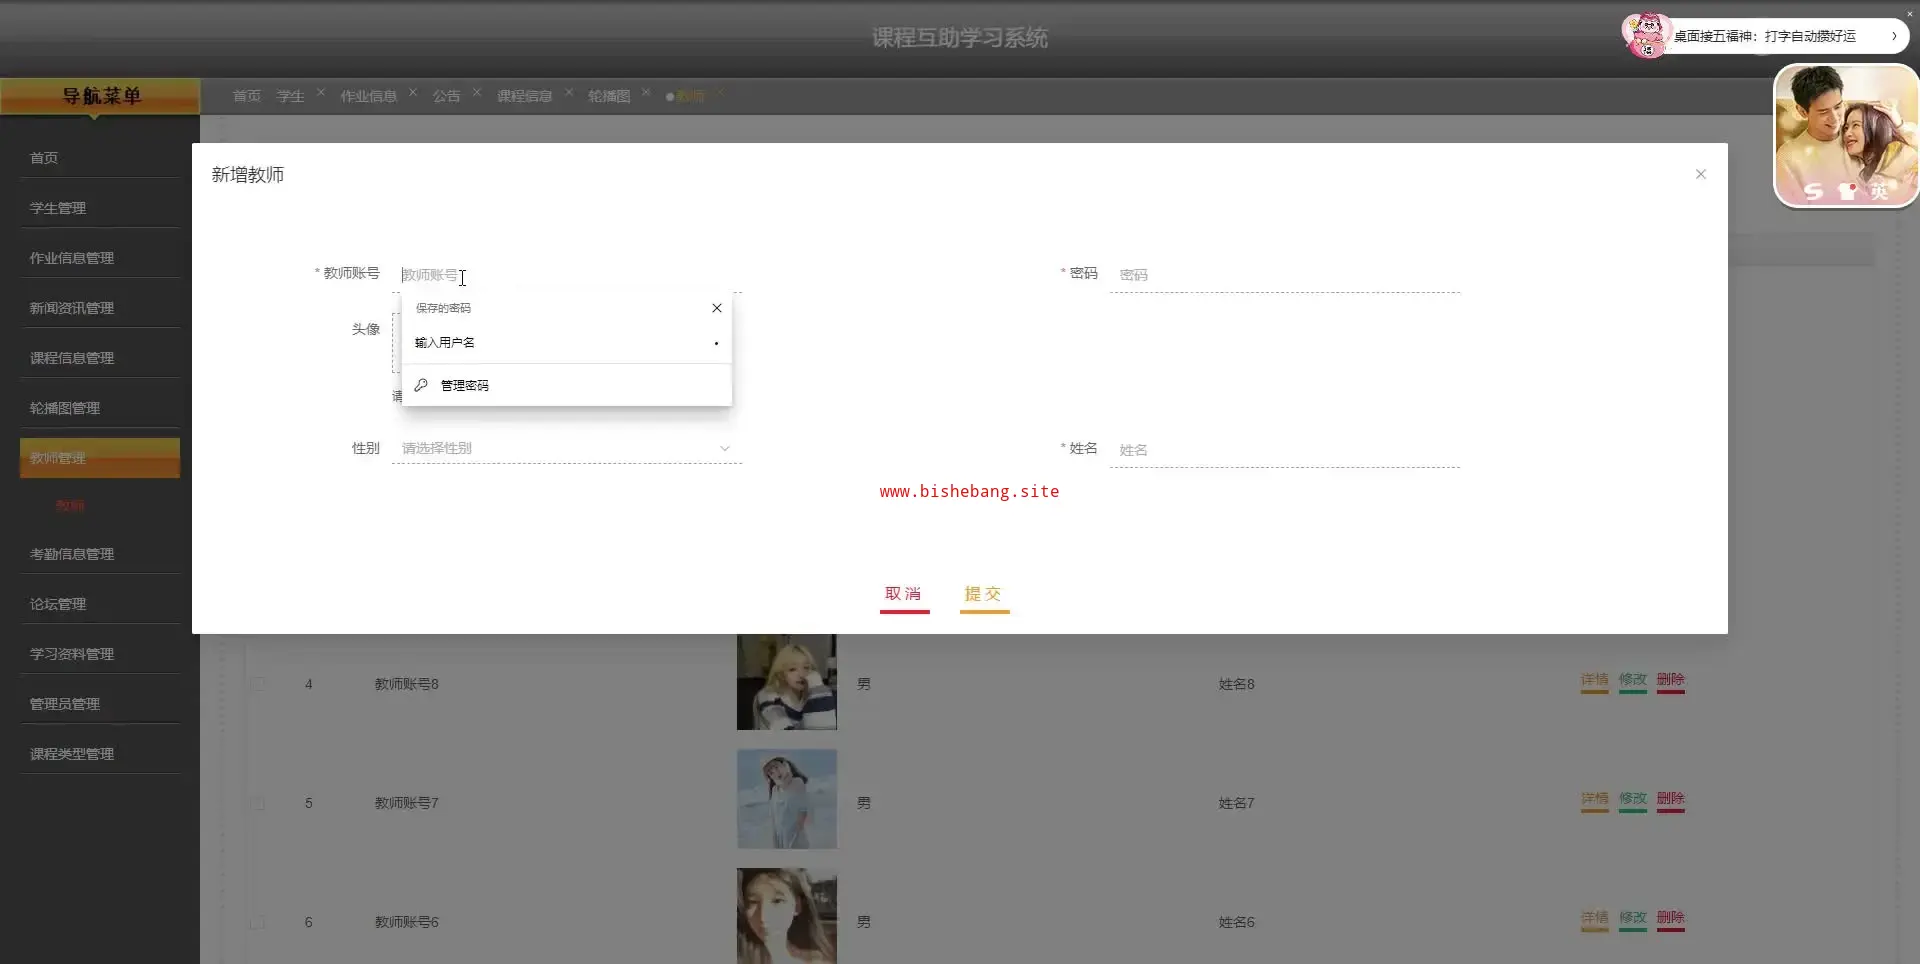Open 考勤信息管理 in the sidebar
The image size is (1920, 964).
click(100, 554)
